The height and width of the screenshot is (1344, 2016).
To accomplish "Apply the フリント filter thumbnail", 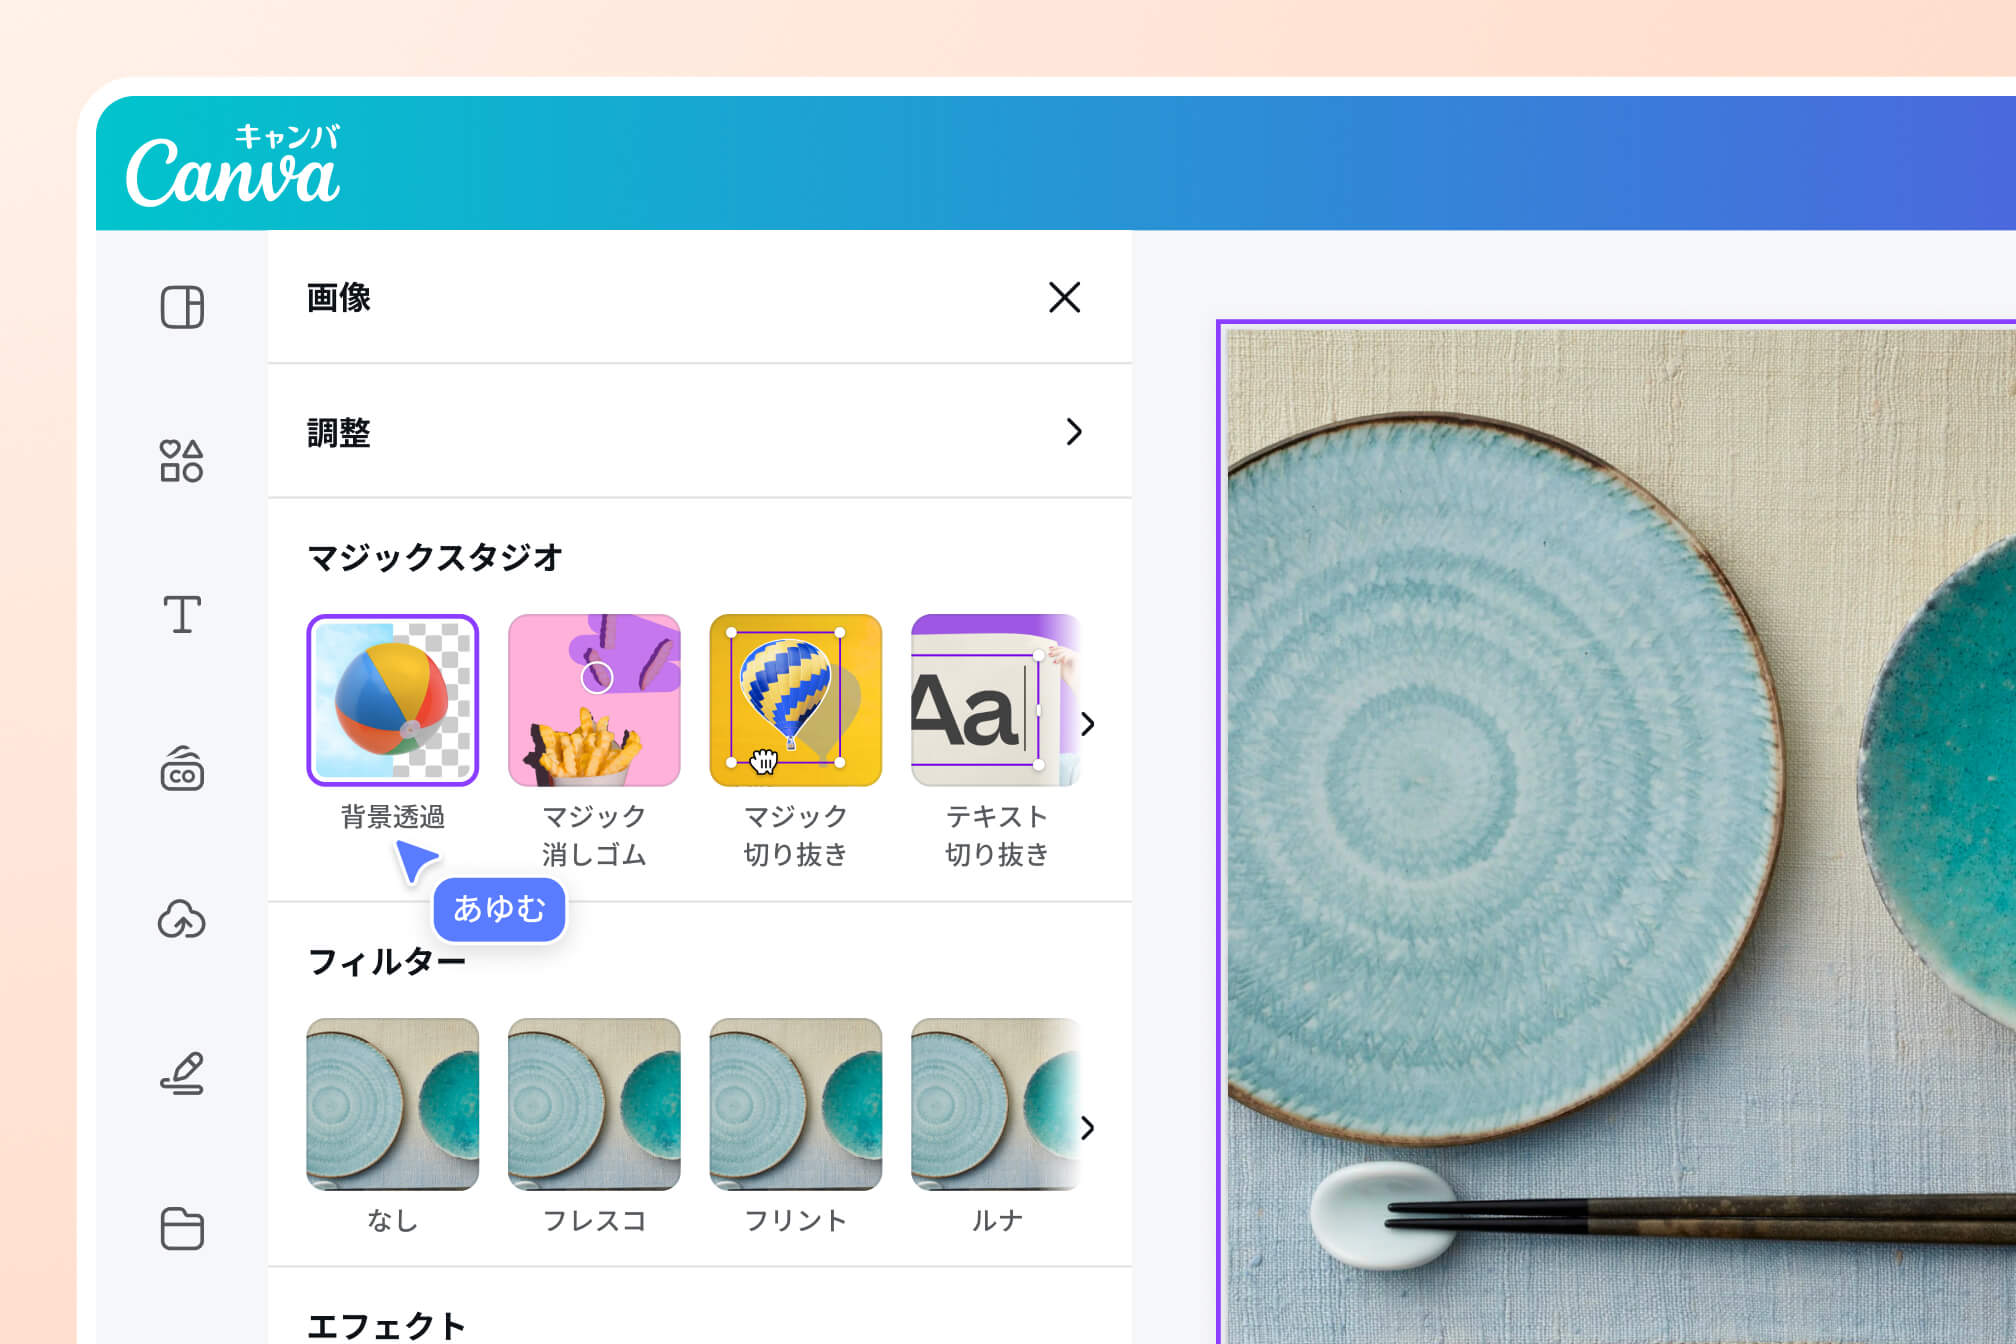I will tap(796, 1104).
